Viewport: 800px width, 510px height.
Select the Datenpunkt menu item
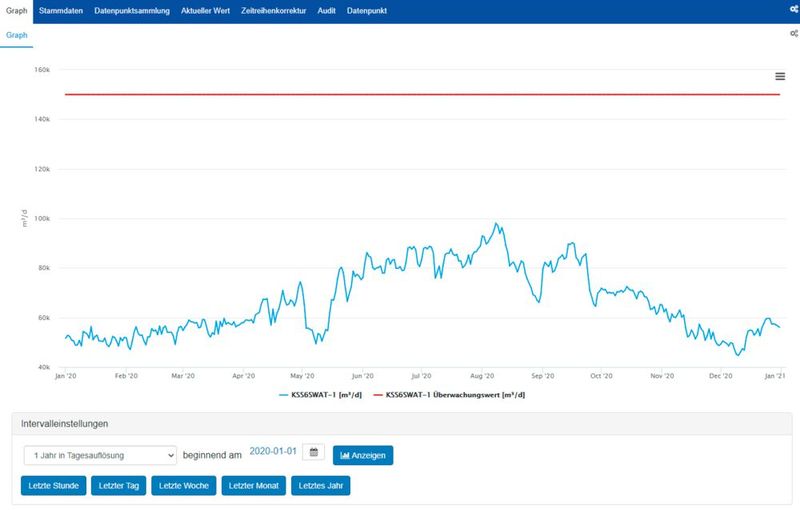pos(368,11)
